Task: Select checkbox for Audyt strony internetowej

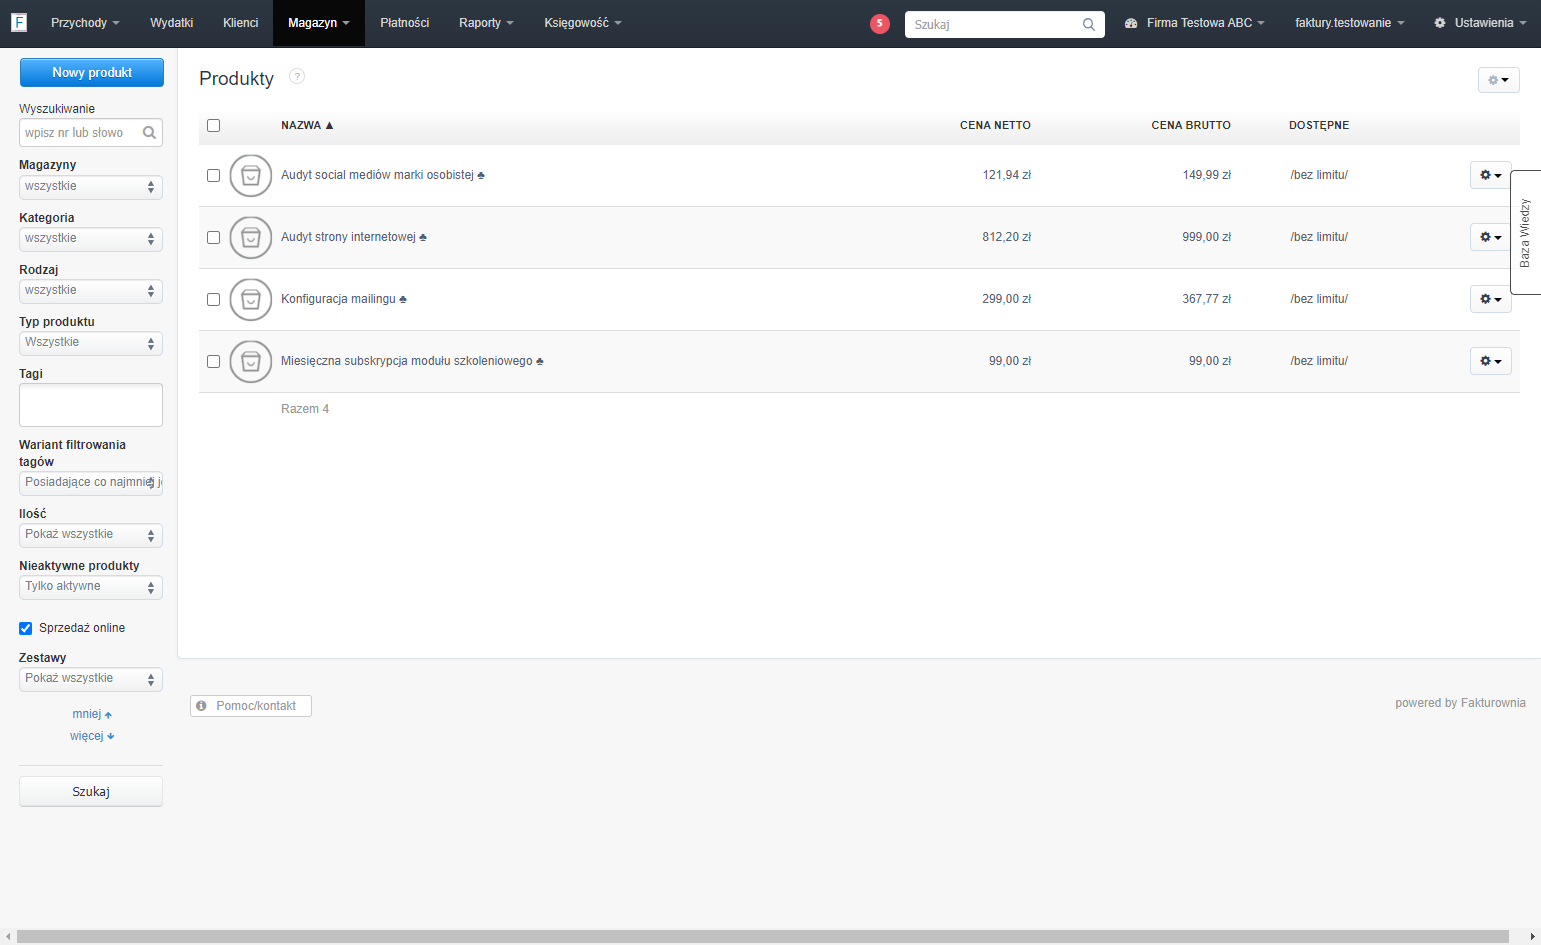Action: [x=213, y=238]
